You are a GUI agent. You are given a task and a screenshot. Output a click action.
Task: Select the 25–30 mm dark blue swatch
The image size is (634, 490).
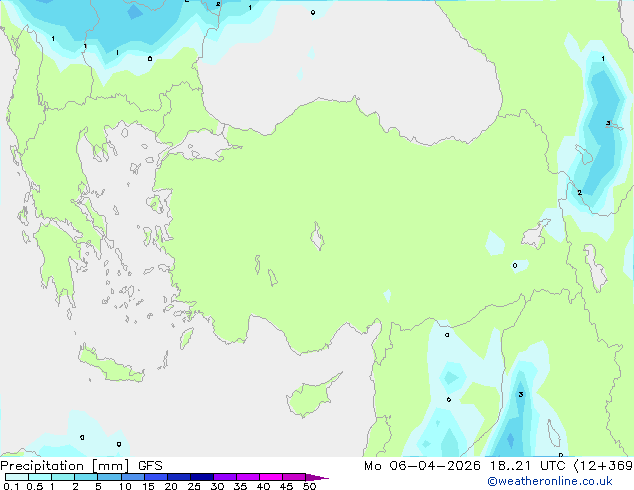tap(201, 477)
